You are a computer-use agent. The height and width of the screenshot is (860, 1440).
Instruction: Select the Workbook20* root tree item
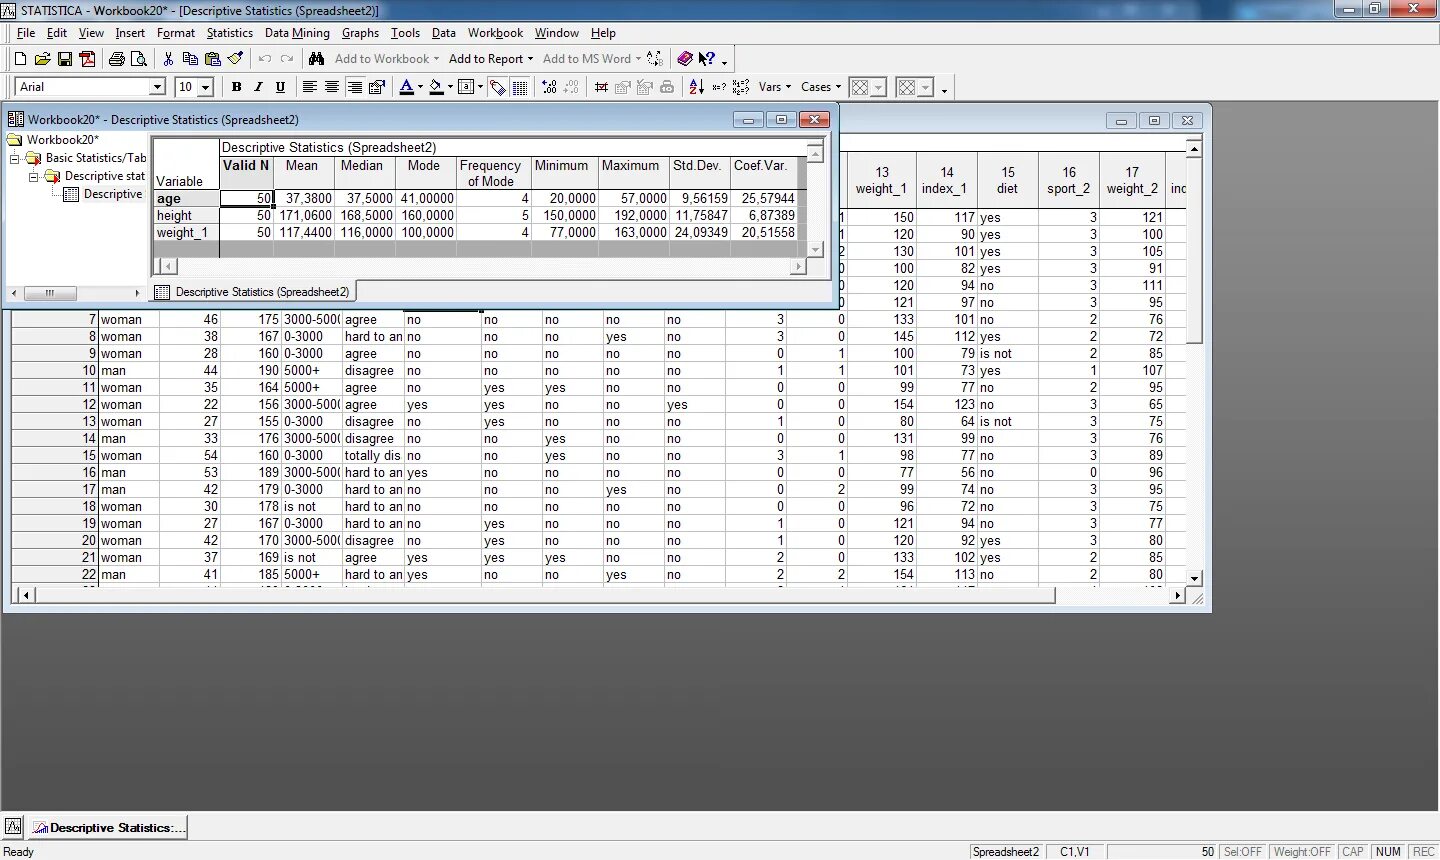(x=62, y=140)
